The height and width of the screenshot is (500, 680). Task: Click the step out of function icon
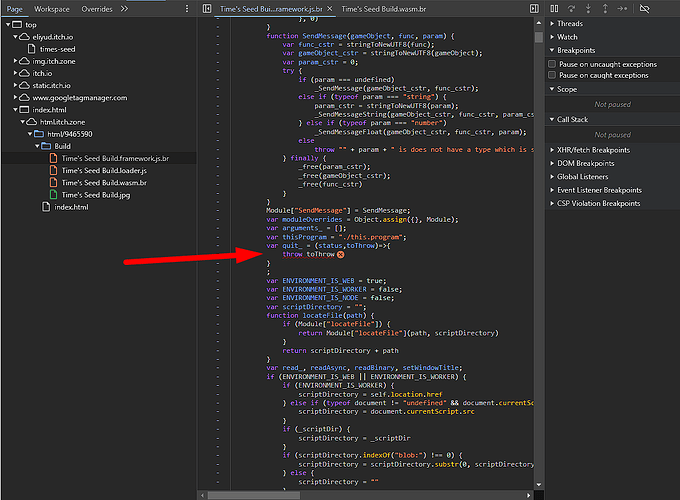(606, 8)
